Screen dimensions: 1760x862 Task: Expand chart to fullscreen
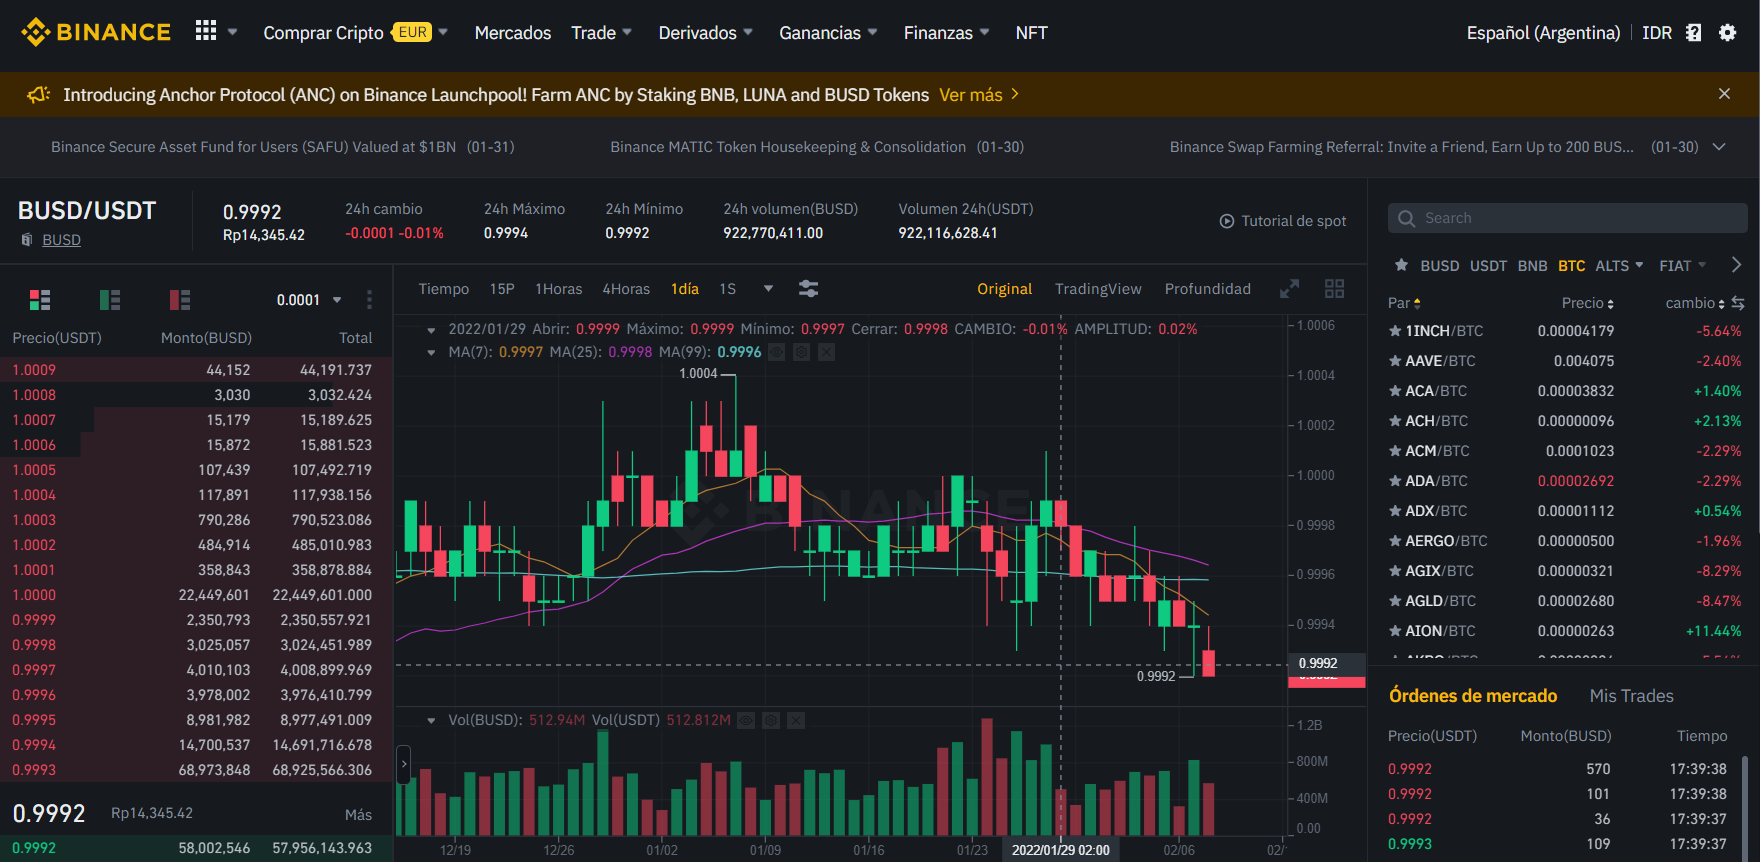1290,289
